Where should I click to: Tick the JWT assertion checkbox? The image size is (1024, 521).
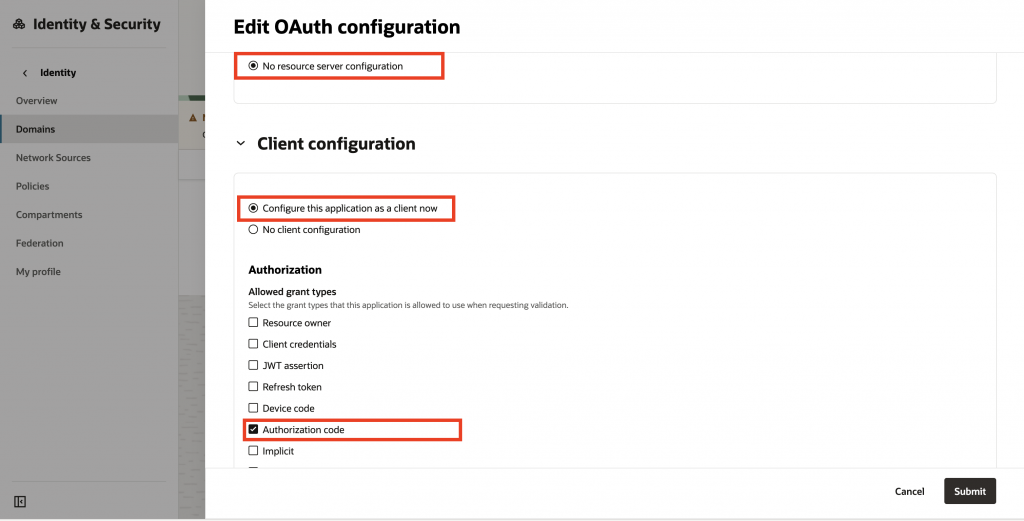pyautogui.click(x=253, y=366)
